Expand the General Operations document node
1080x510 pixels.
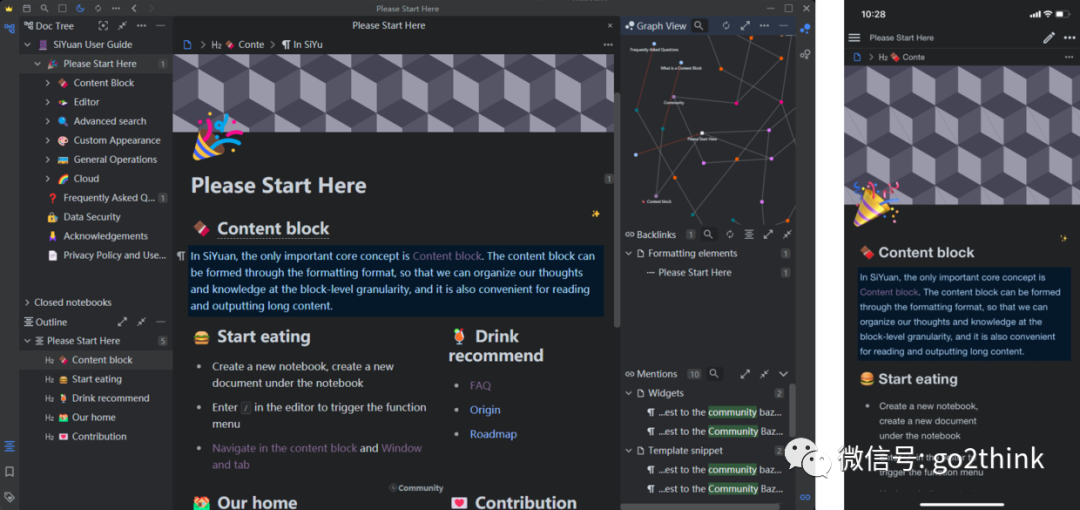coord(48,159)
